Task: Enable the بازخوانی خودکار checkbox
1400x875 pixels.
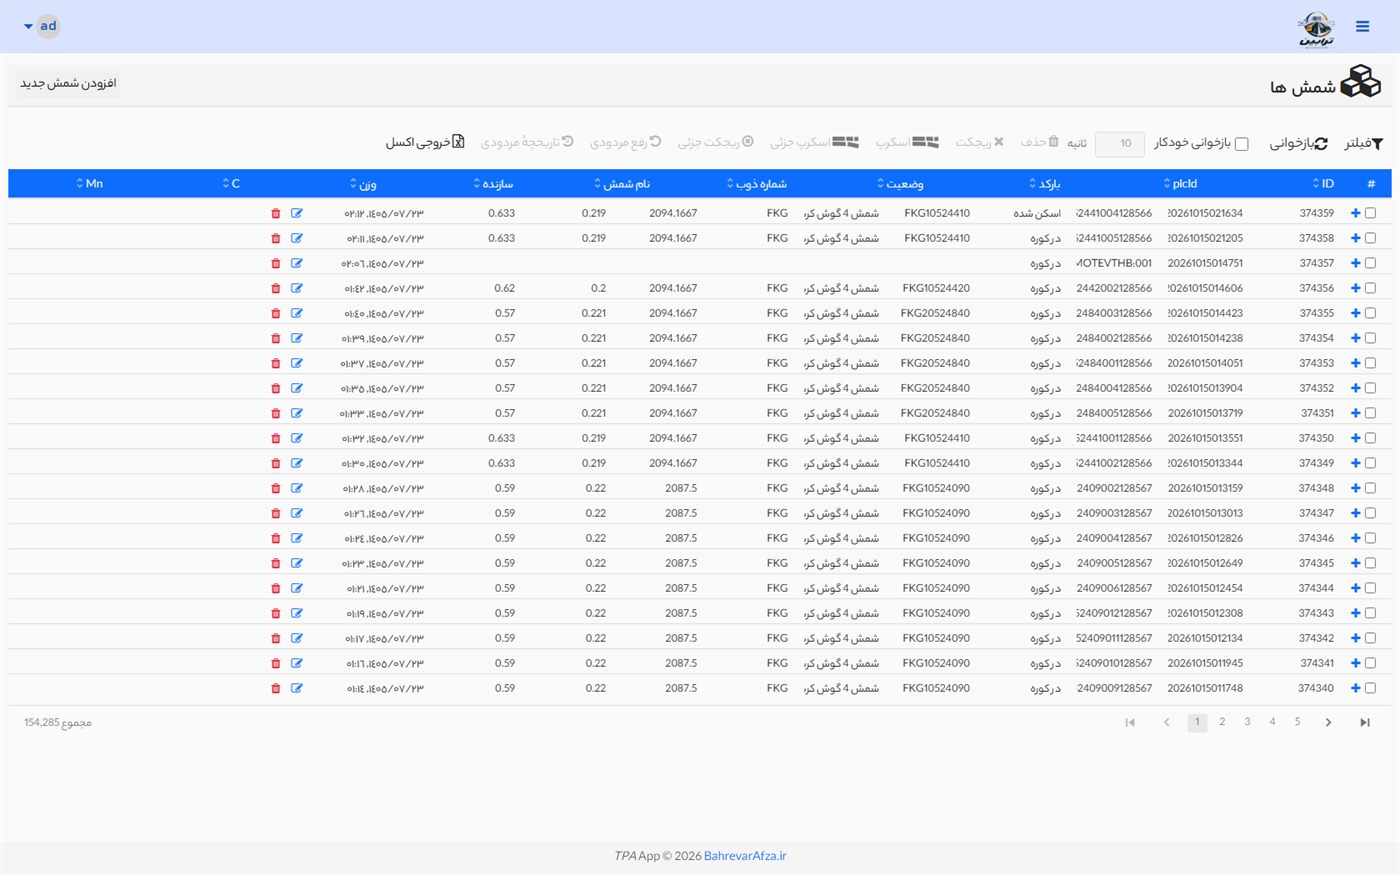Action: point(1241,144)
